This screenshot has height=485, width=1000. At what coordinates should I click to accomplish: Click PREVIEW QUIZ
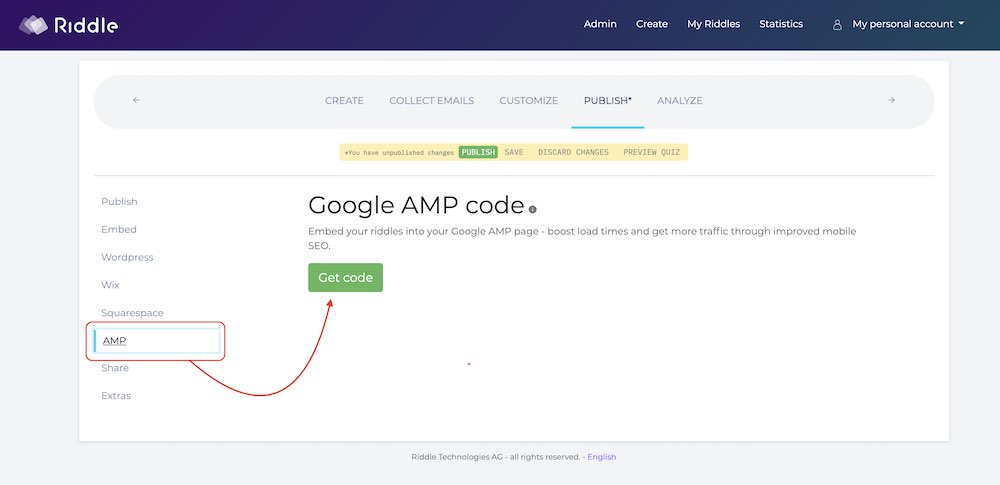(652, 153)
